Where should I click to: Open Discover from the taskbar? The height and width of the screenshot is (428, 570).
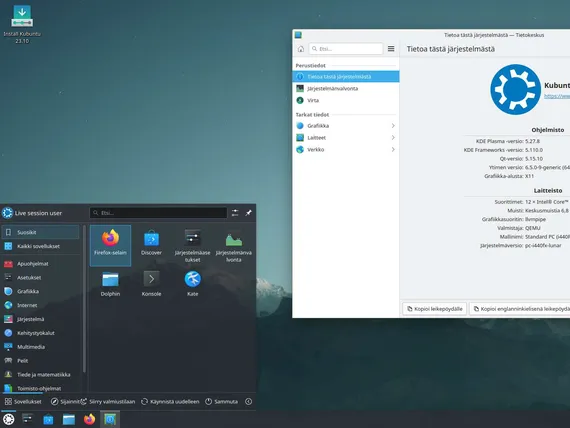pyautogui.click(x=48, y=419)
